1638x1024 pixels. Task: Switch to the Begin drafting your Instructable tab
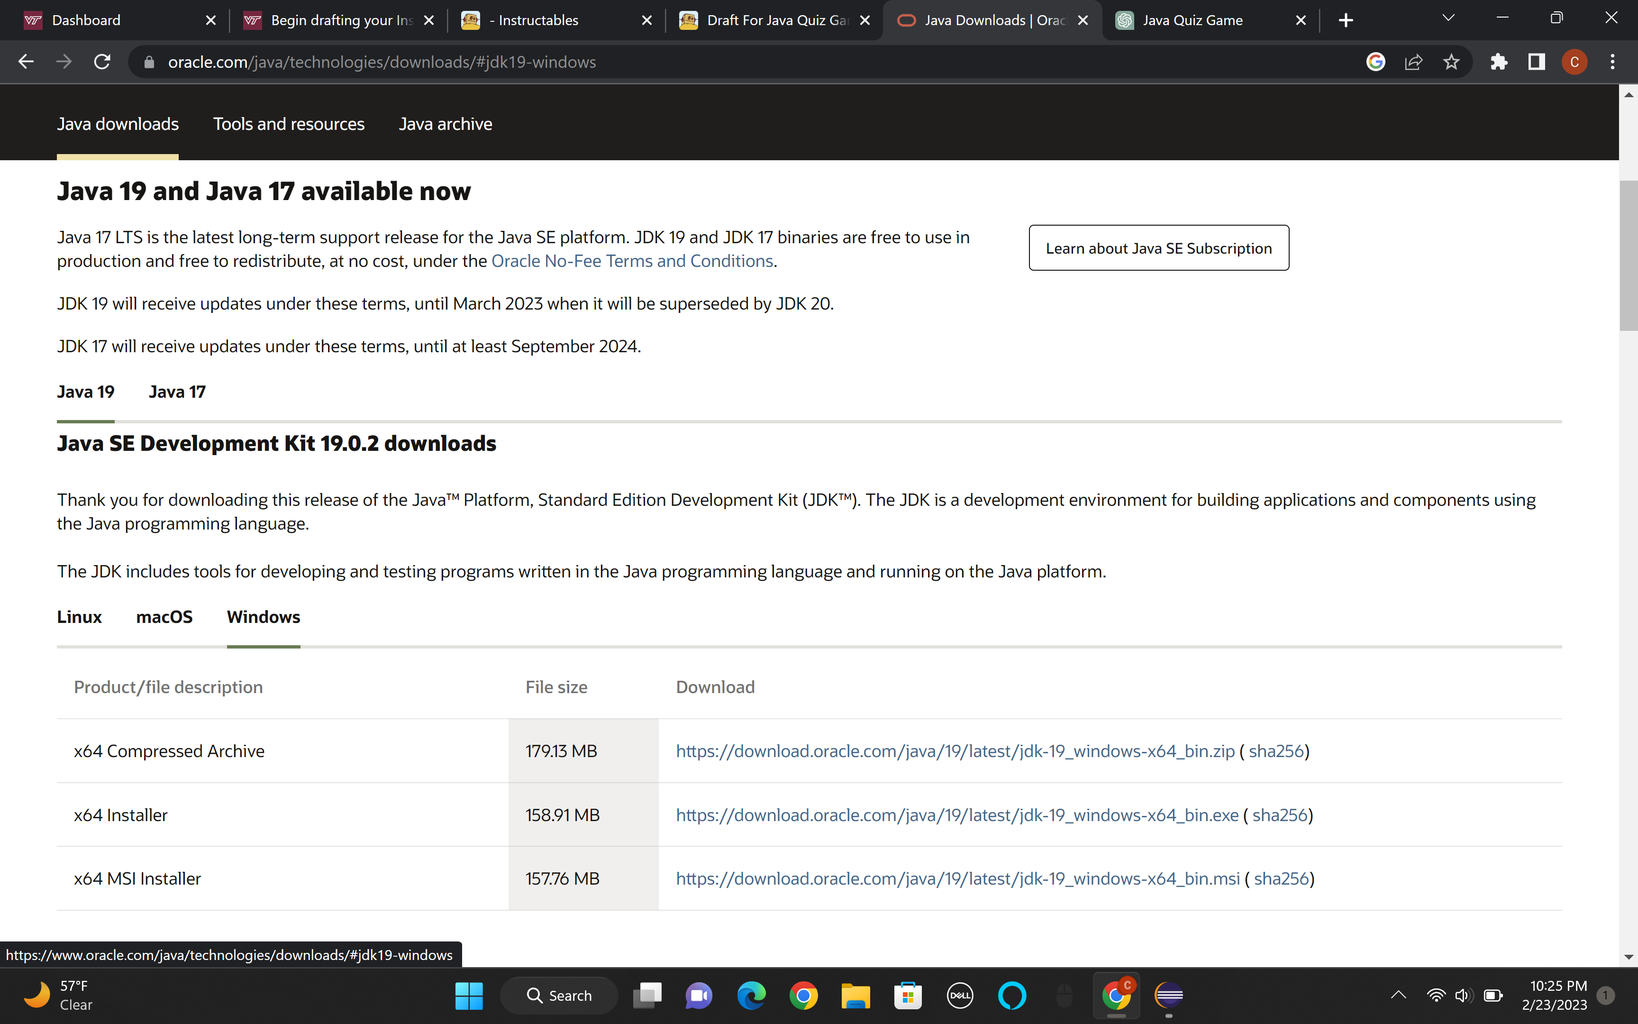coord(340,20)
